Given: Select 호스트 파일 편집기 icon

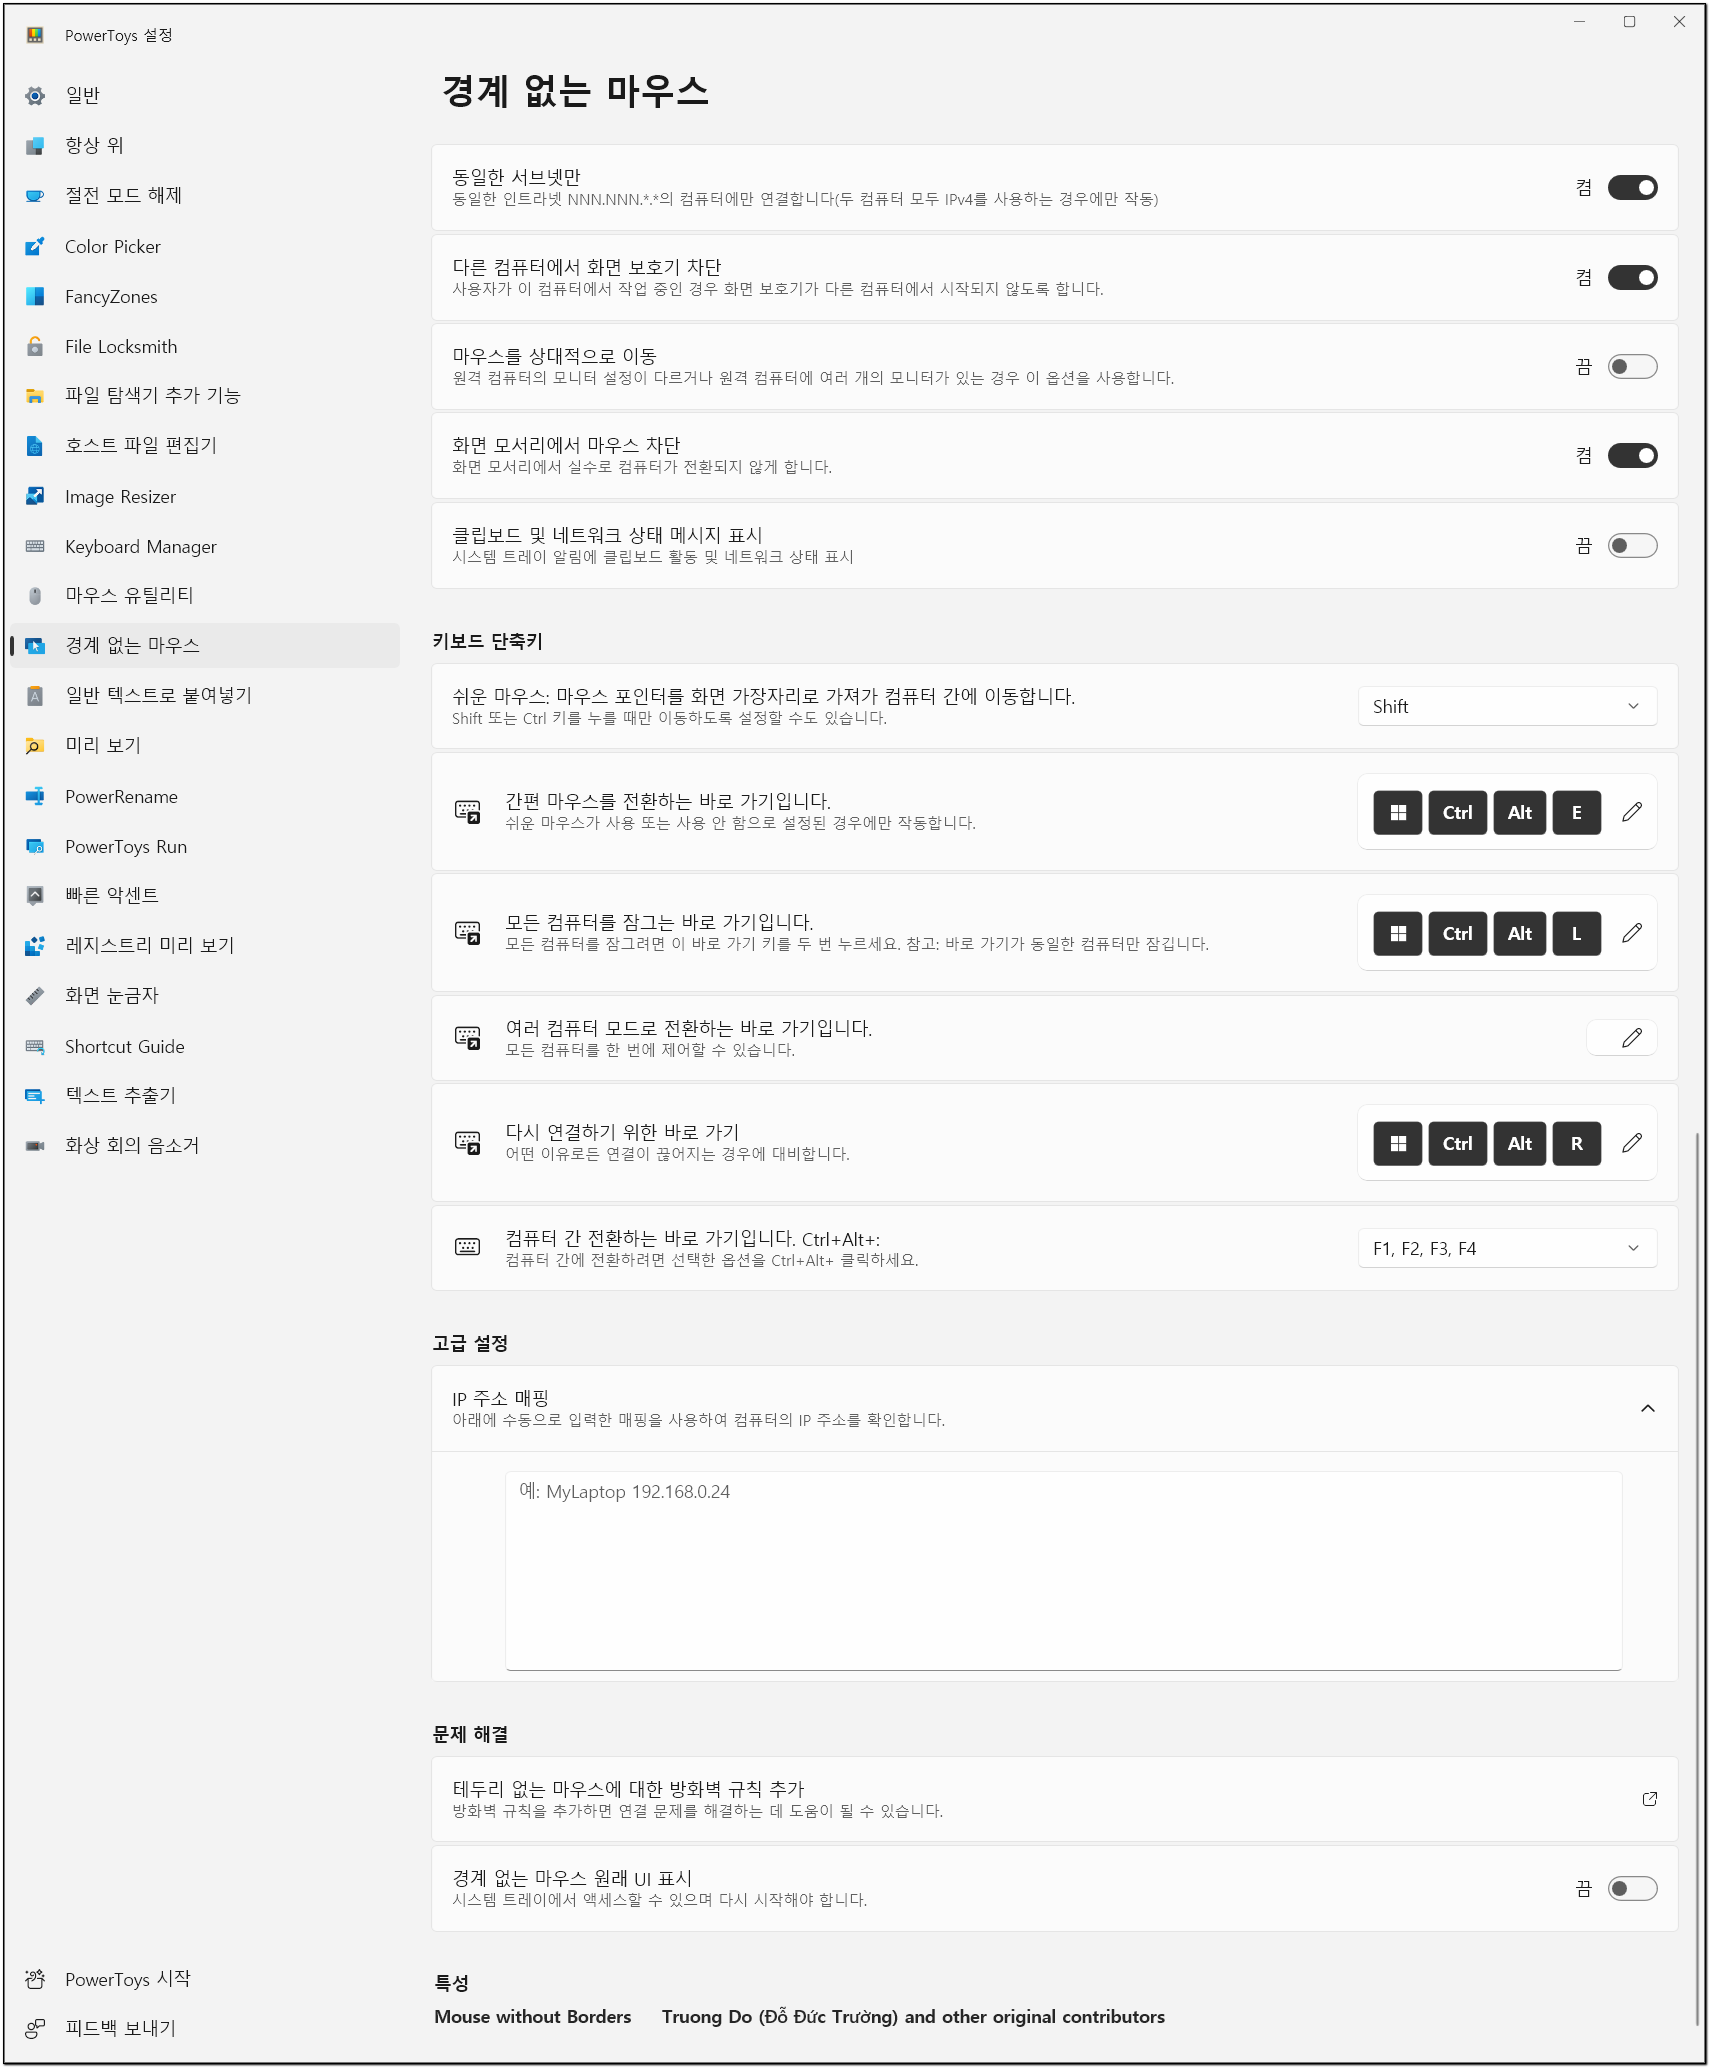Looking at the screenshot, I should (x=35, y=446).
